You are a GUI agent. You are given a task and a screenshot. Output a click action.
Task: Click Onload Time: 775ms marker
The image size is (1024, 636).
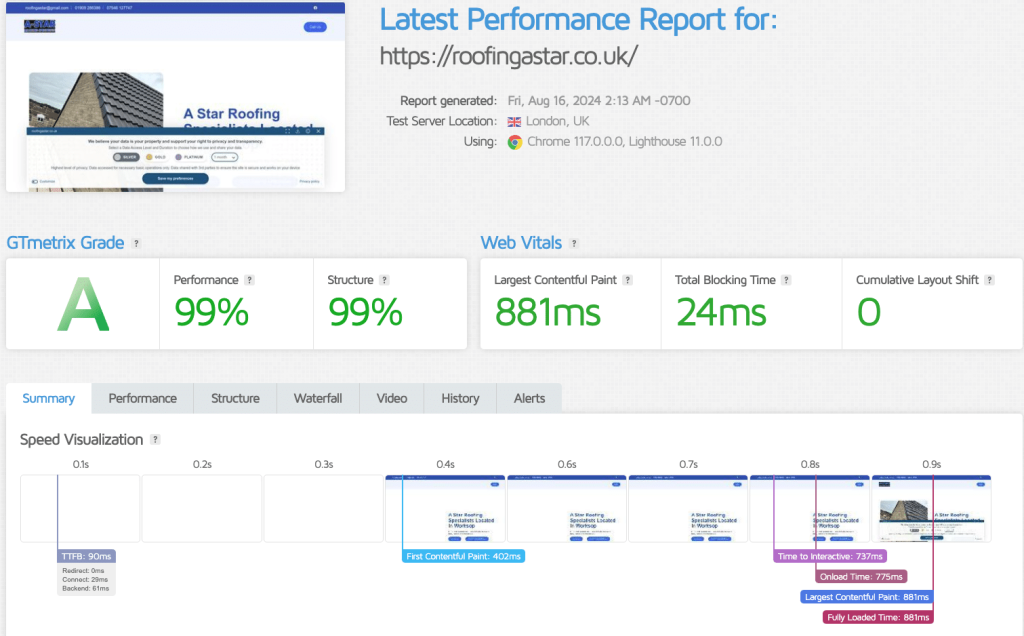coord(861,577)
